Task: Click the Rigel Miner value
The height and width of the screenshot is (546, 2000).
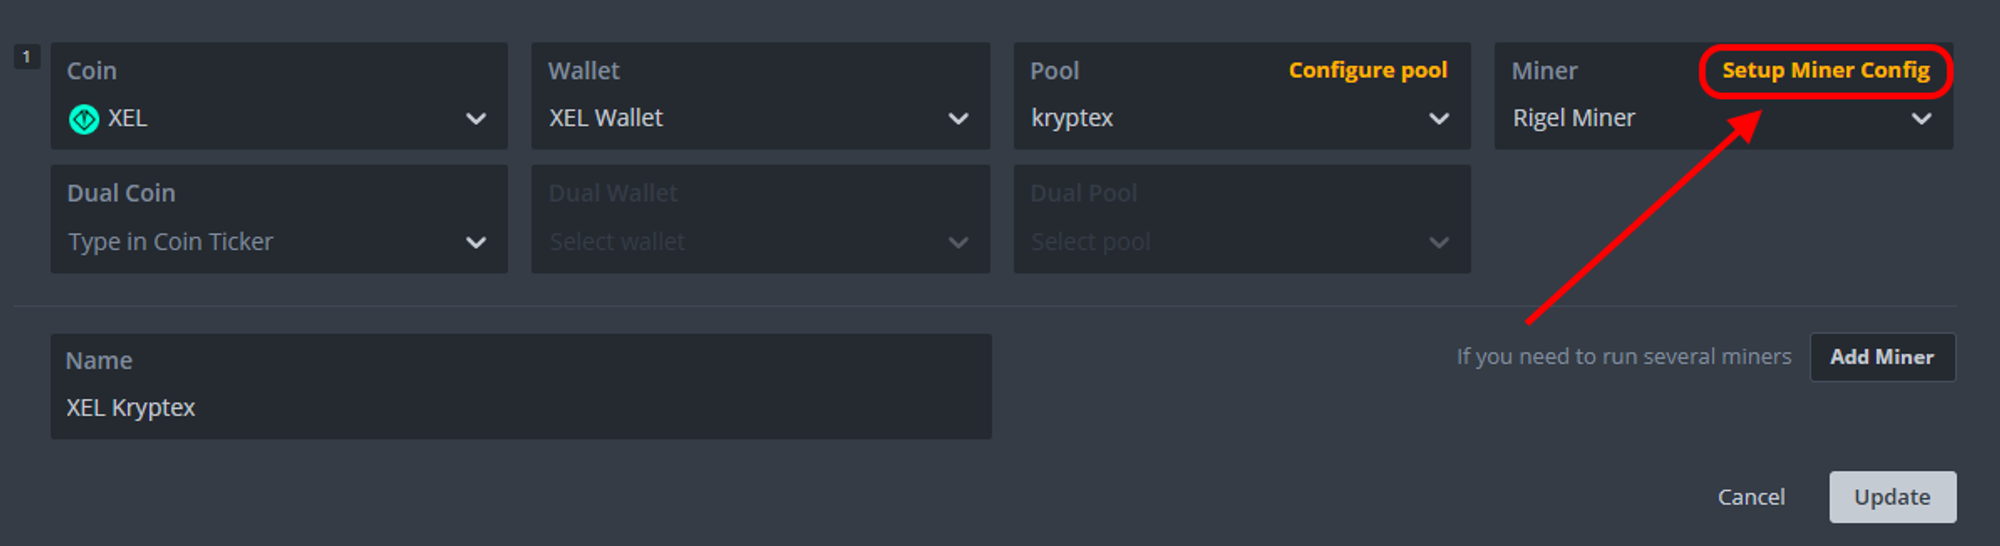Action: (1574, 118)
